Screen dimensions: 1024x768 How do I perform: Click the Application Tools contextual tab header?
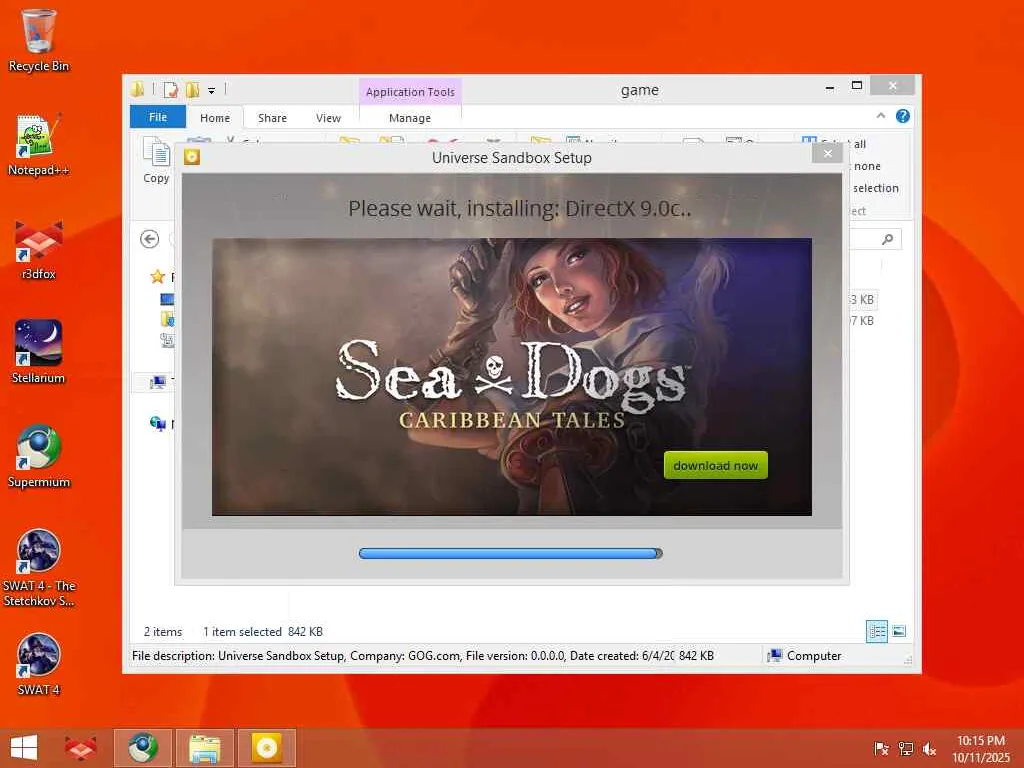[x=410, y=92]
